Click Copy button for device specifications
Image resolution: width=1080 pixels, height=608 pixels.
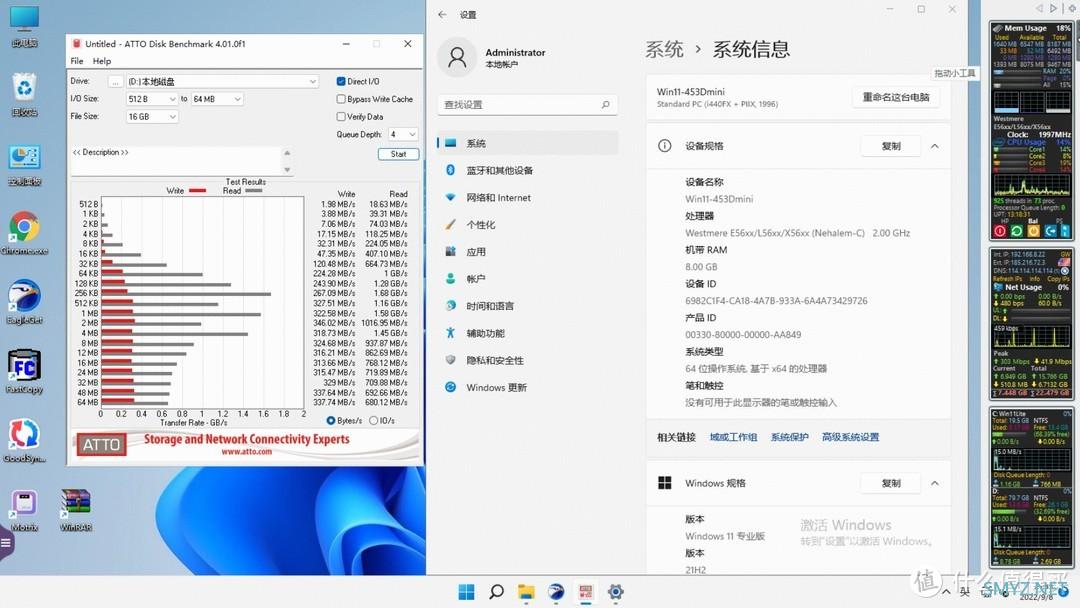click(x=891, y=146)
